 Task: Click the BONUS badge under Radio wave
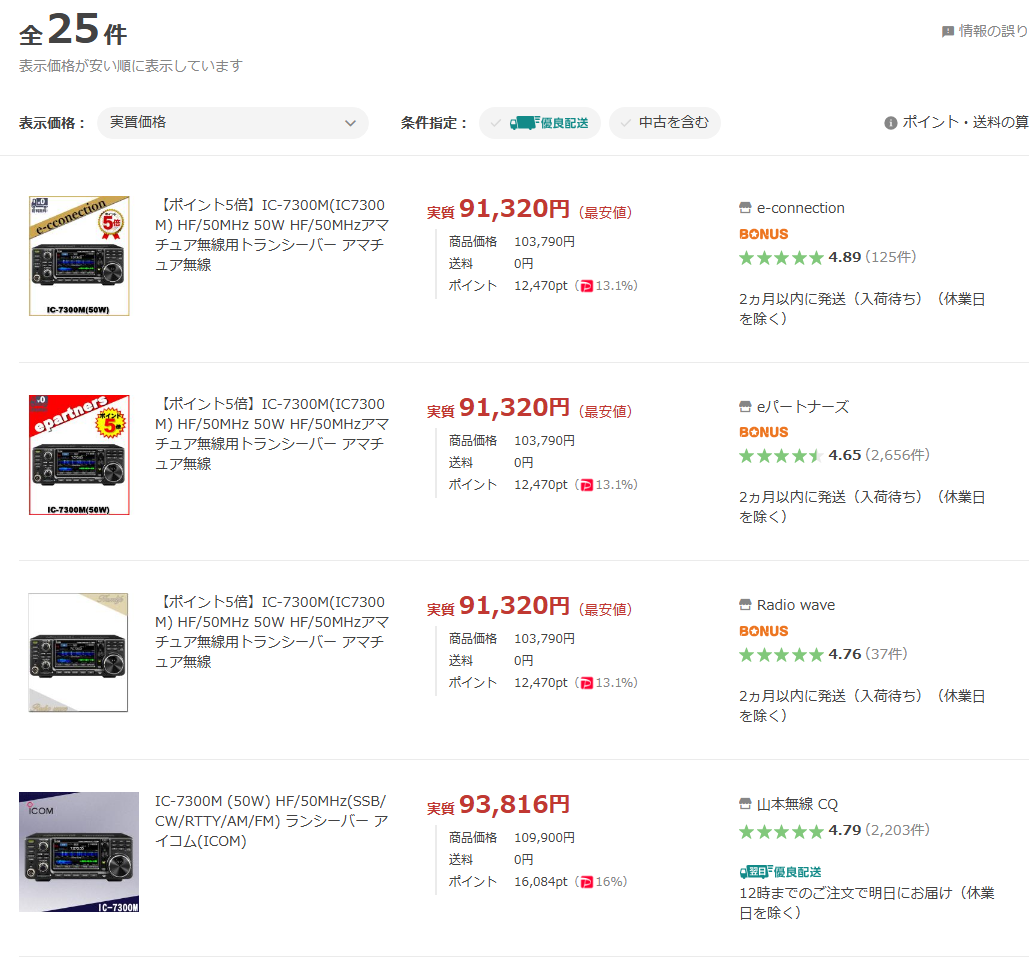(763, 631)
